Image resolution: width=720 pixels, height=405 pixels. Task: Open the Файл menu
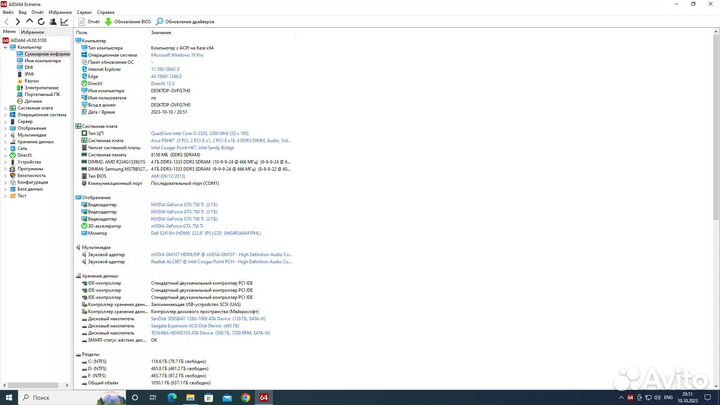[x=8, y=12]
